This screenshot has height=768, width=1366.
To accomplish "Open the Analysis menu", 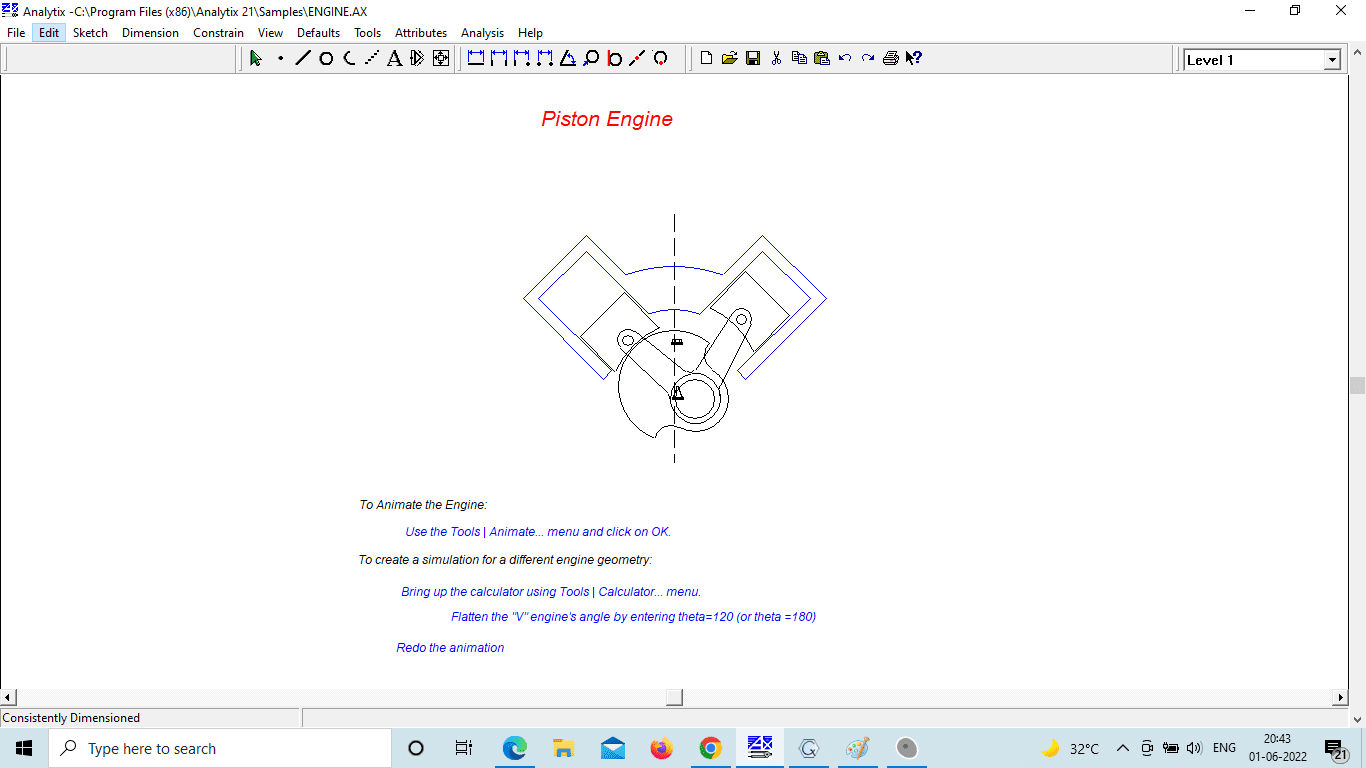I will (482, 33).
